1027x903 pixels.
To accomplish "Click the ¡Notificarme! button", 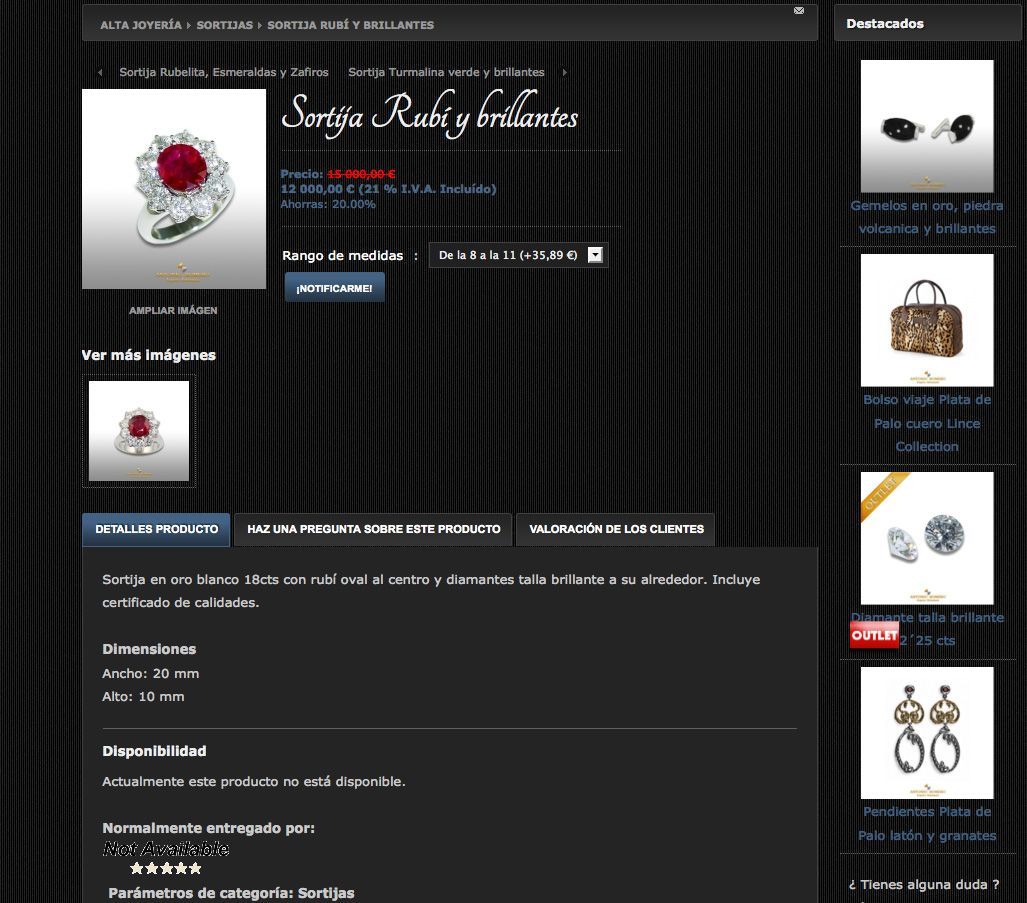I will click(x=334, y=288).
